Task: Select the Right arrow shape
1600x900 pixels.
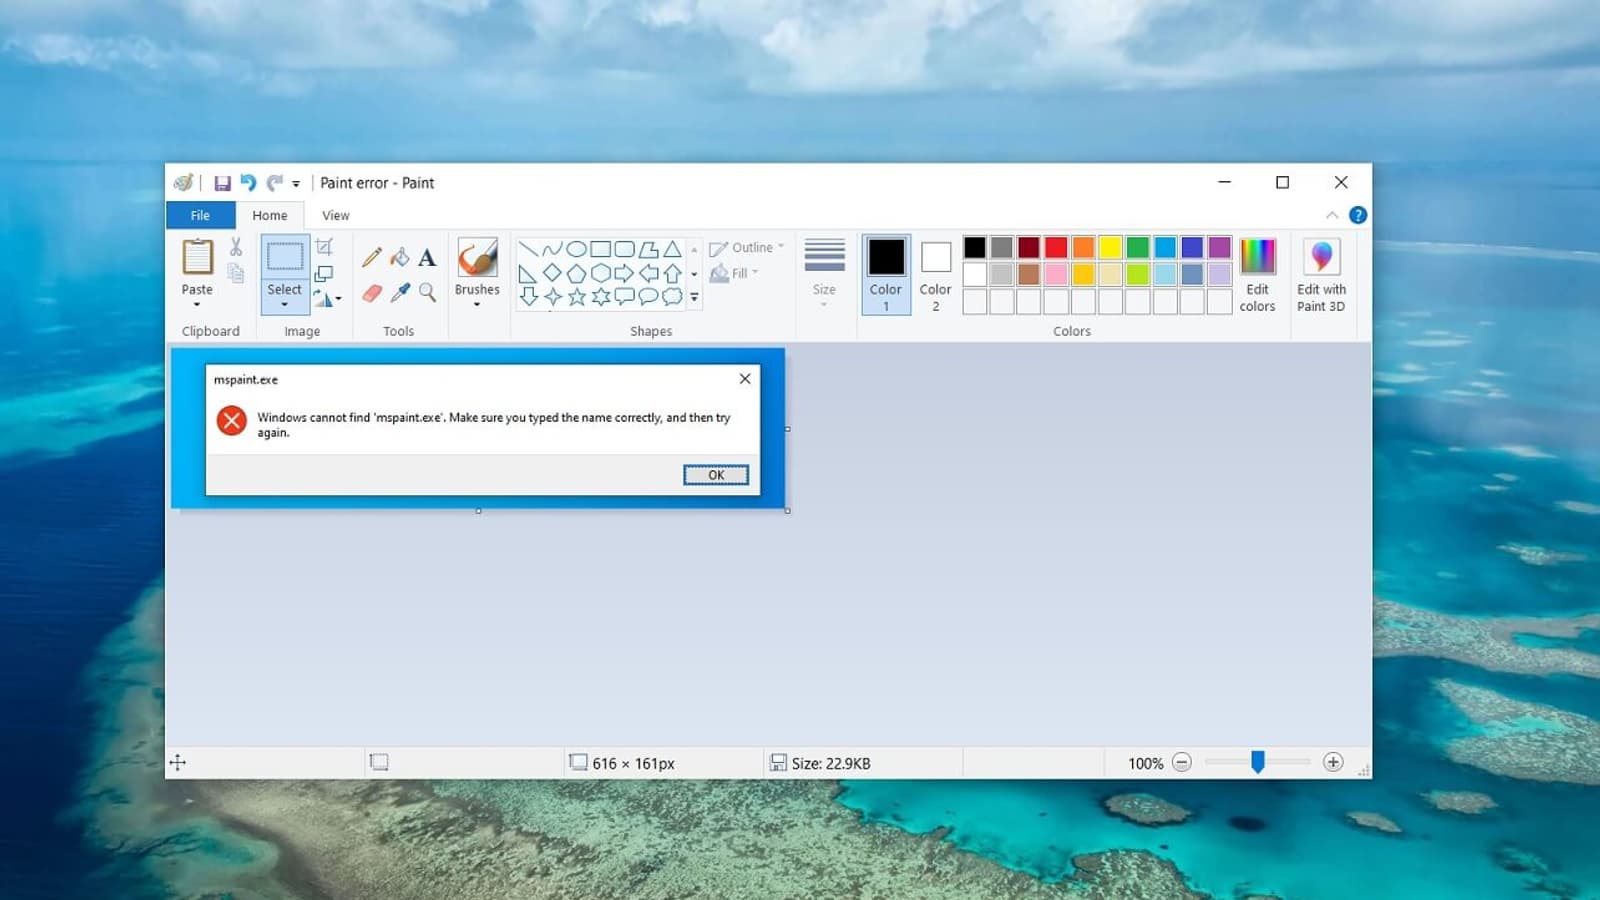Action: [624, 273]
